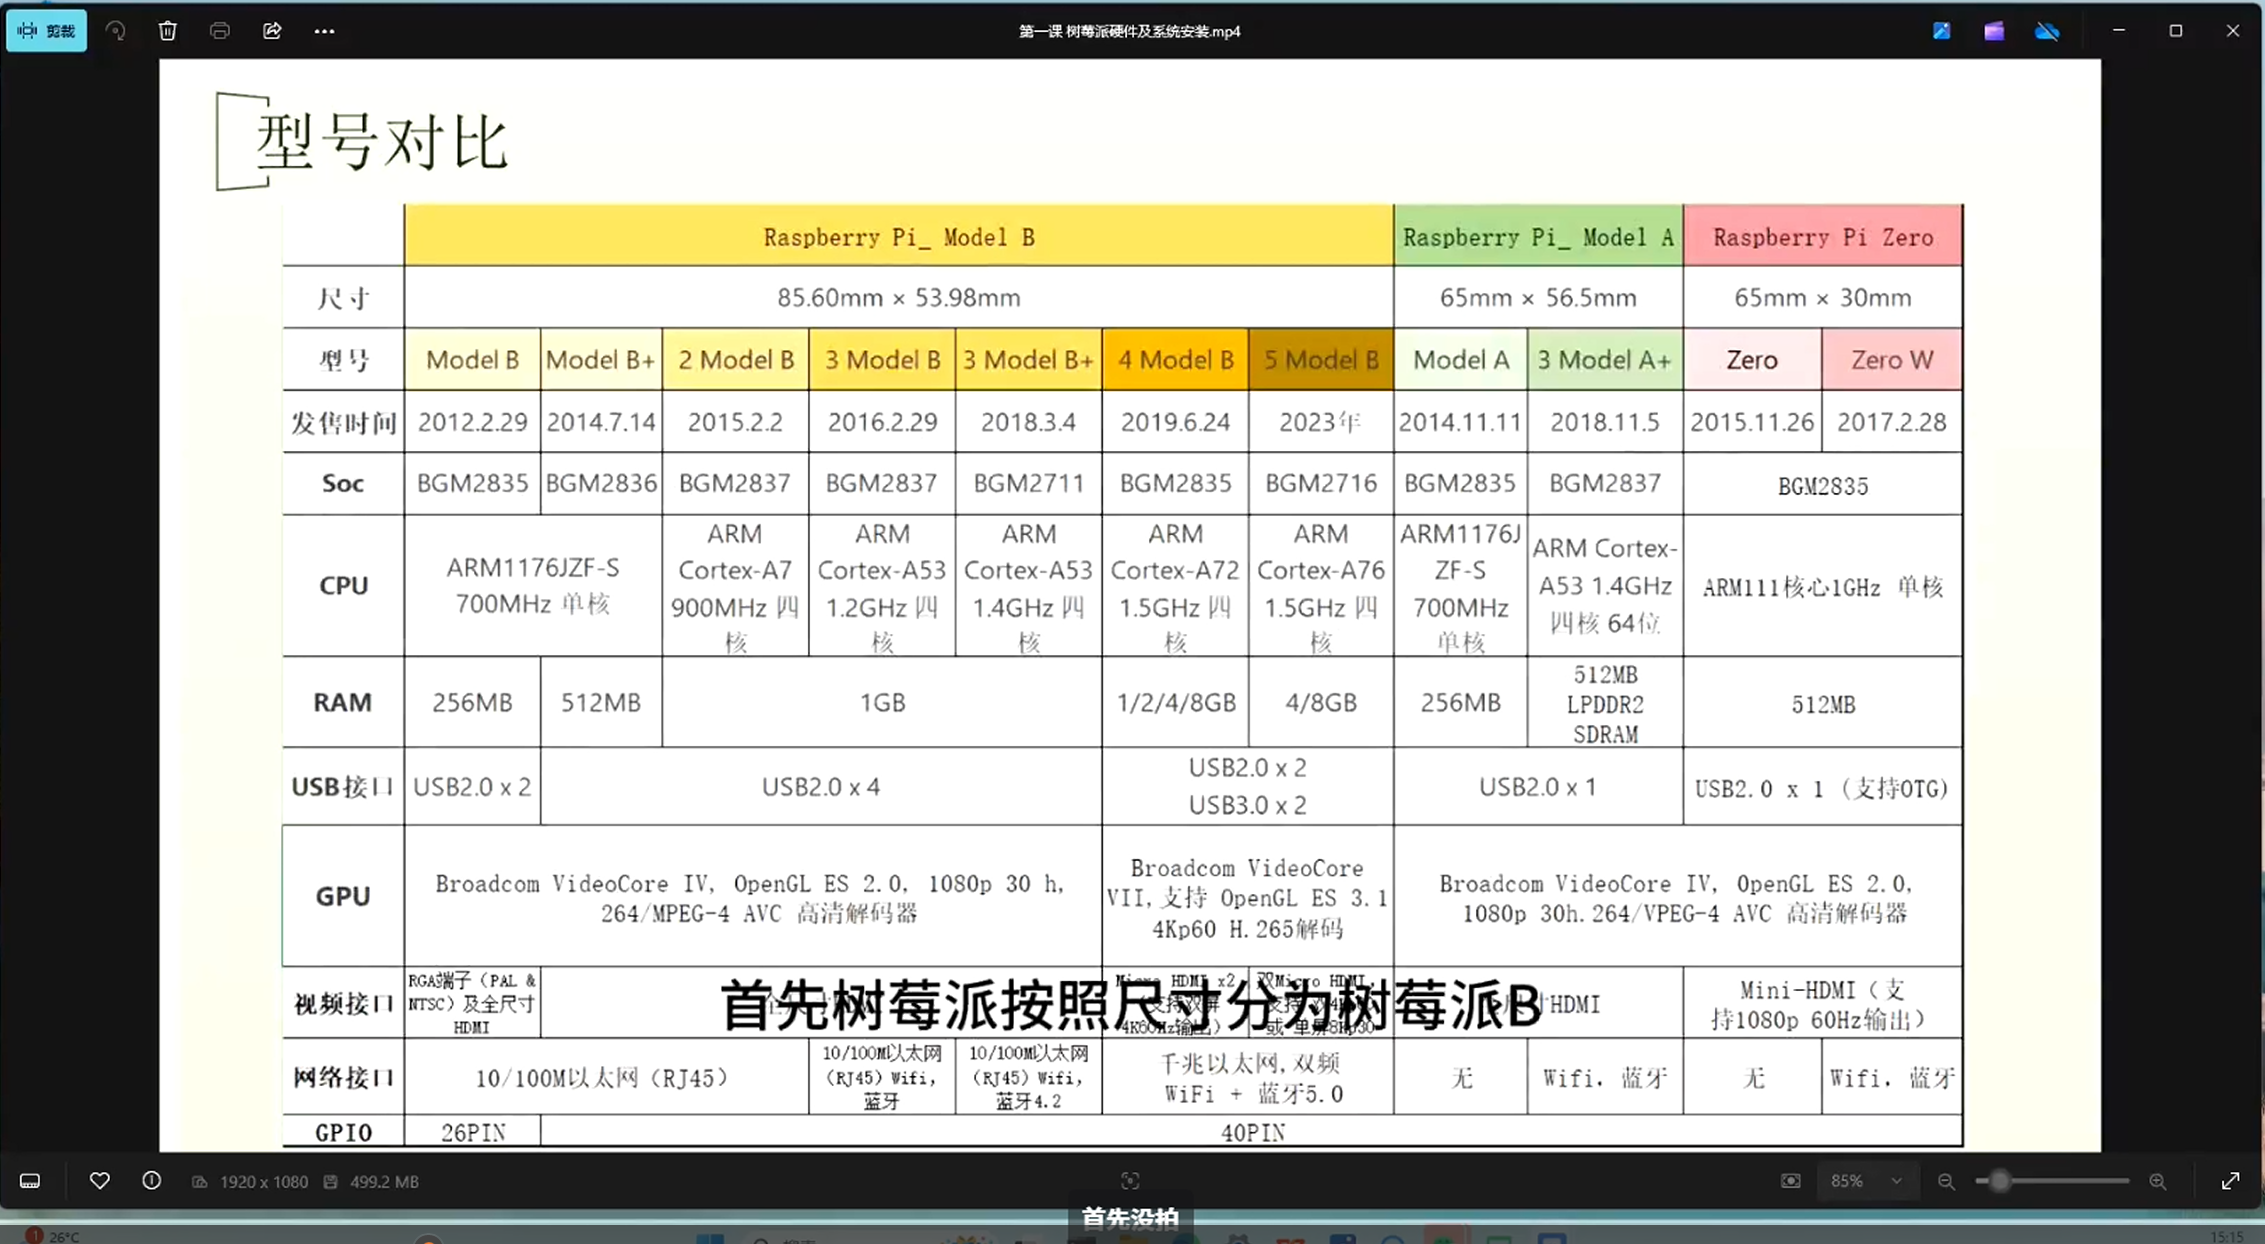Click the video frame's 5 Model B cell

point(1320,360)
